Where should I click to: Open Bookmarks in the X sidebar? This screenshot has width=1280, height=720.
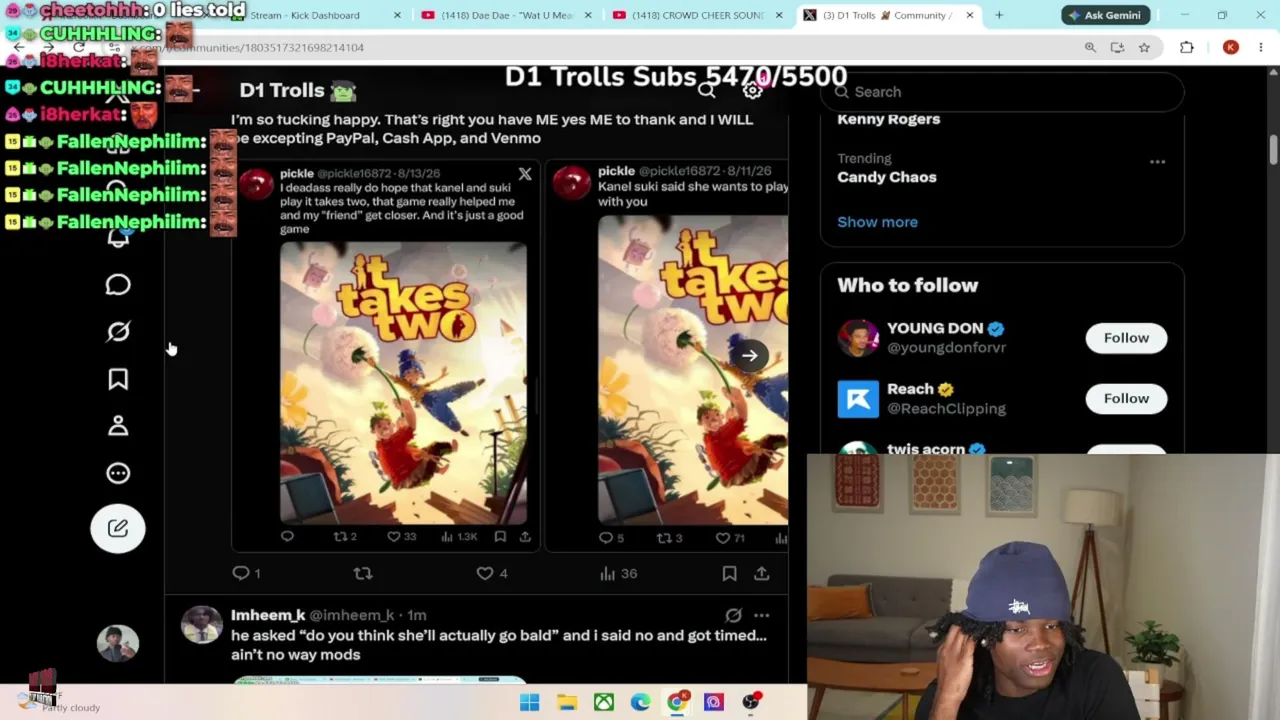pos(118,379)
